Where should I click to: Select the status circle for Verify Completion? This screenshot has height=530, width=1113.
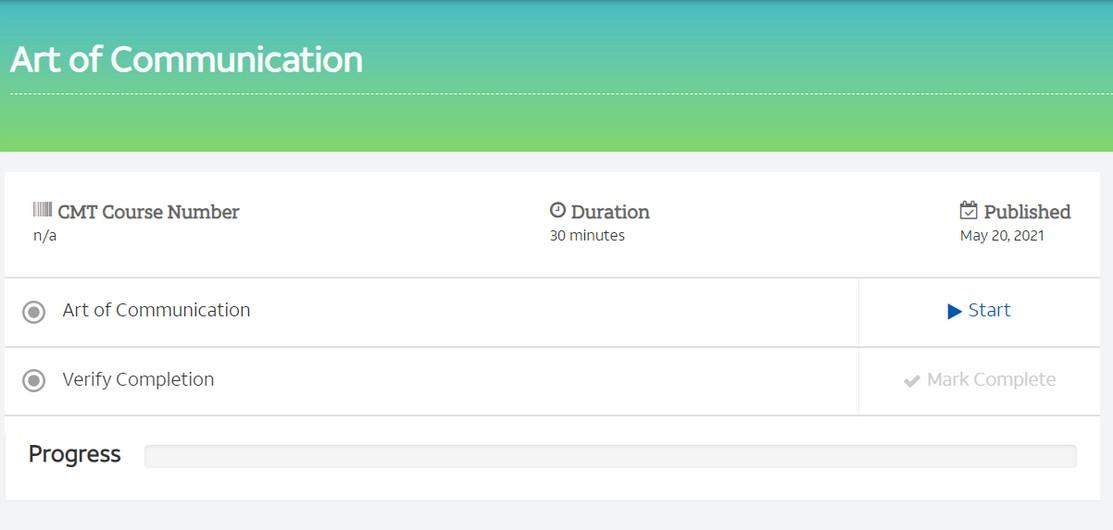tap(34, 381)
